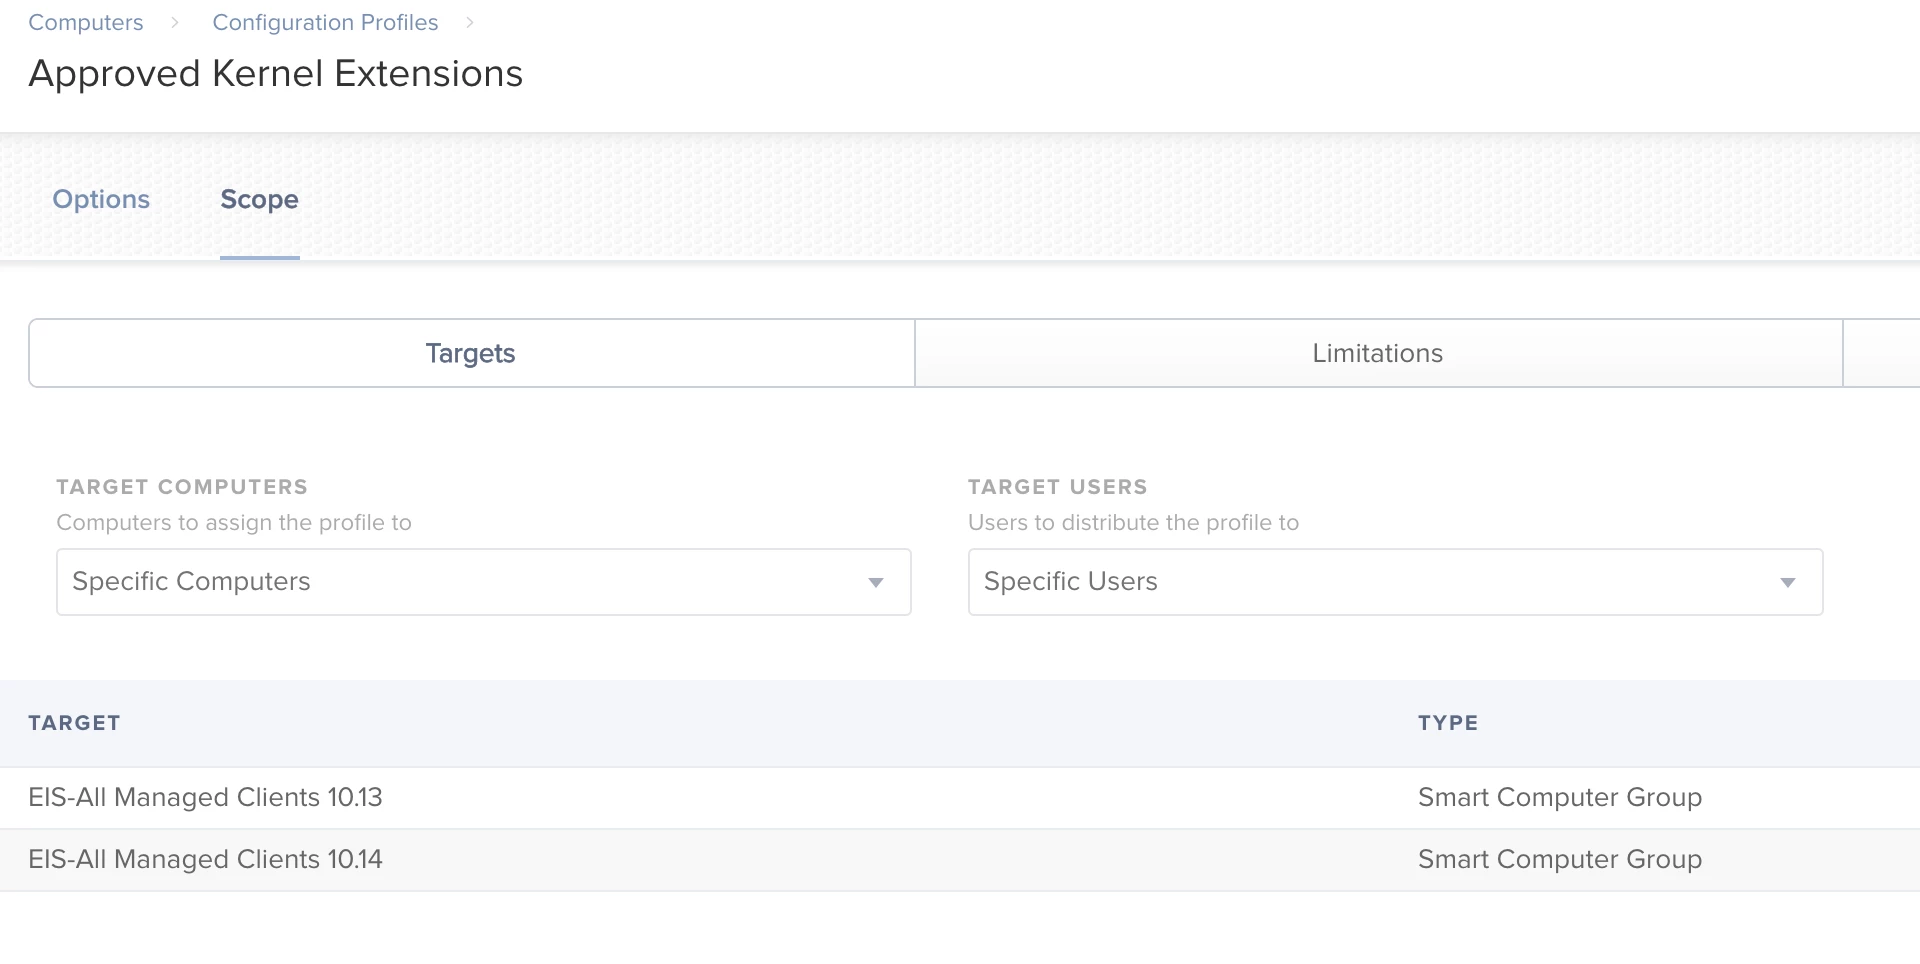Viewport: 1920px width, 964px height.
Task: Select EIS-All Managed Clients 10.13 row
Action: coord(960,798)
